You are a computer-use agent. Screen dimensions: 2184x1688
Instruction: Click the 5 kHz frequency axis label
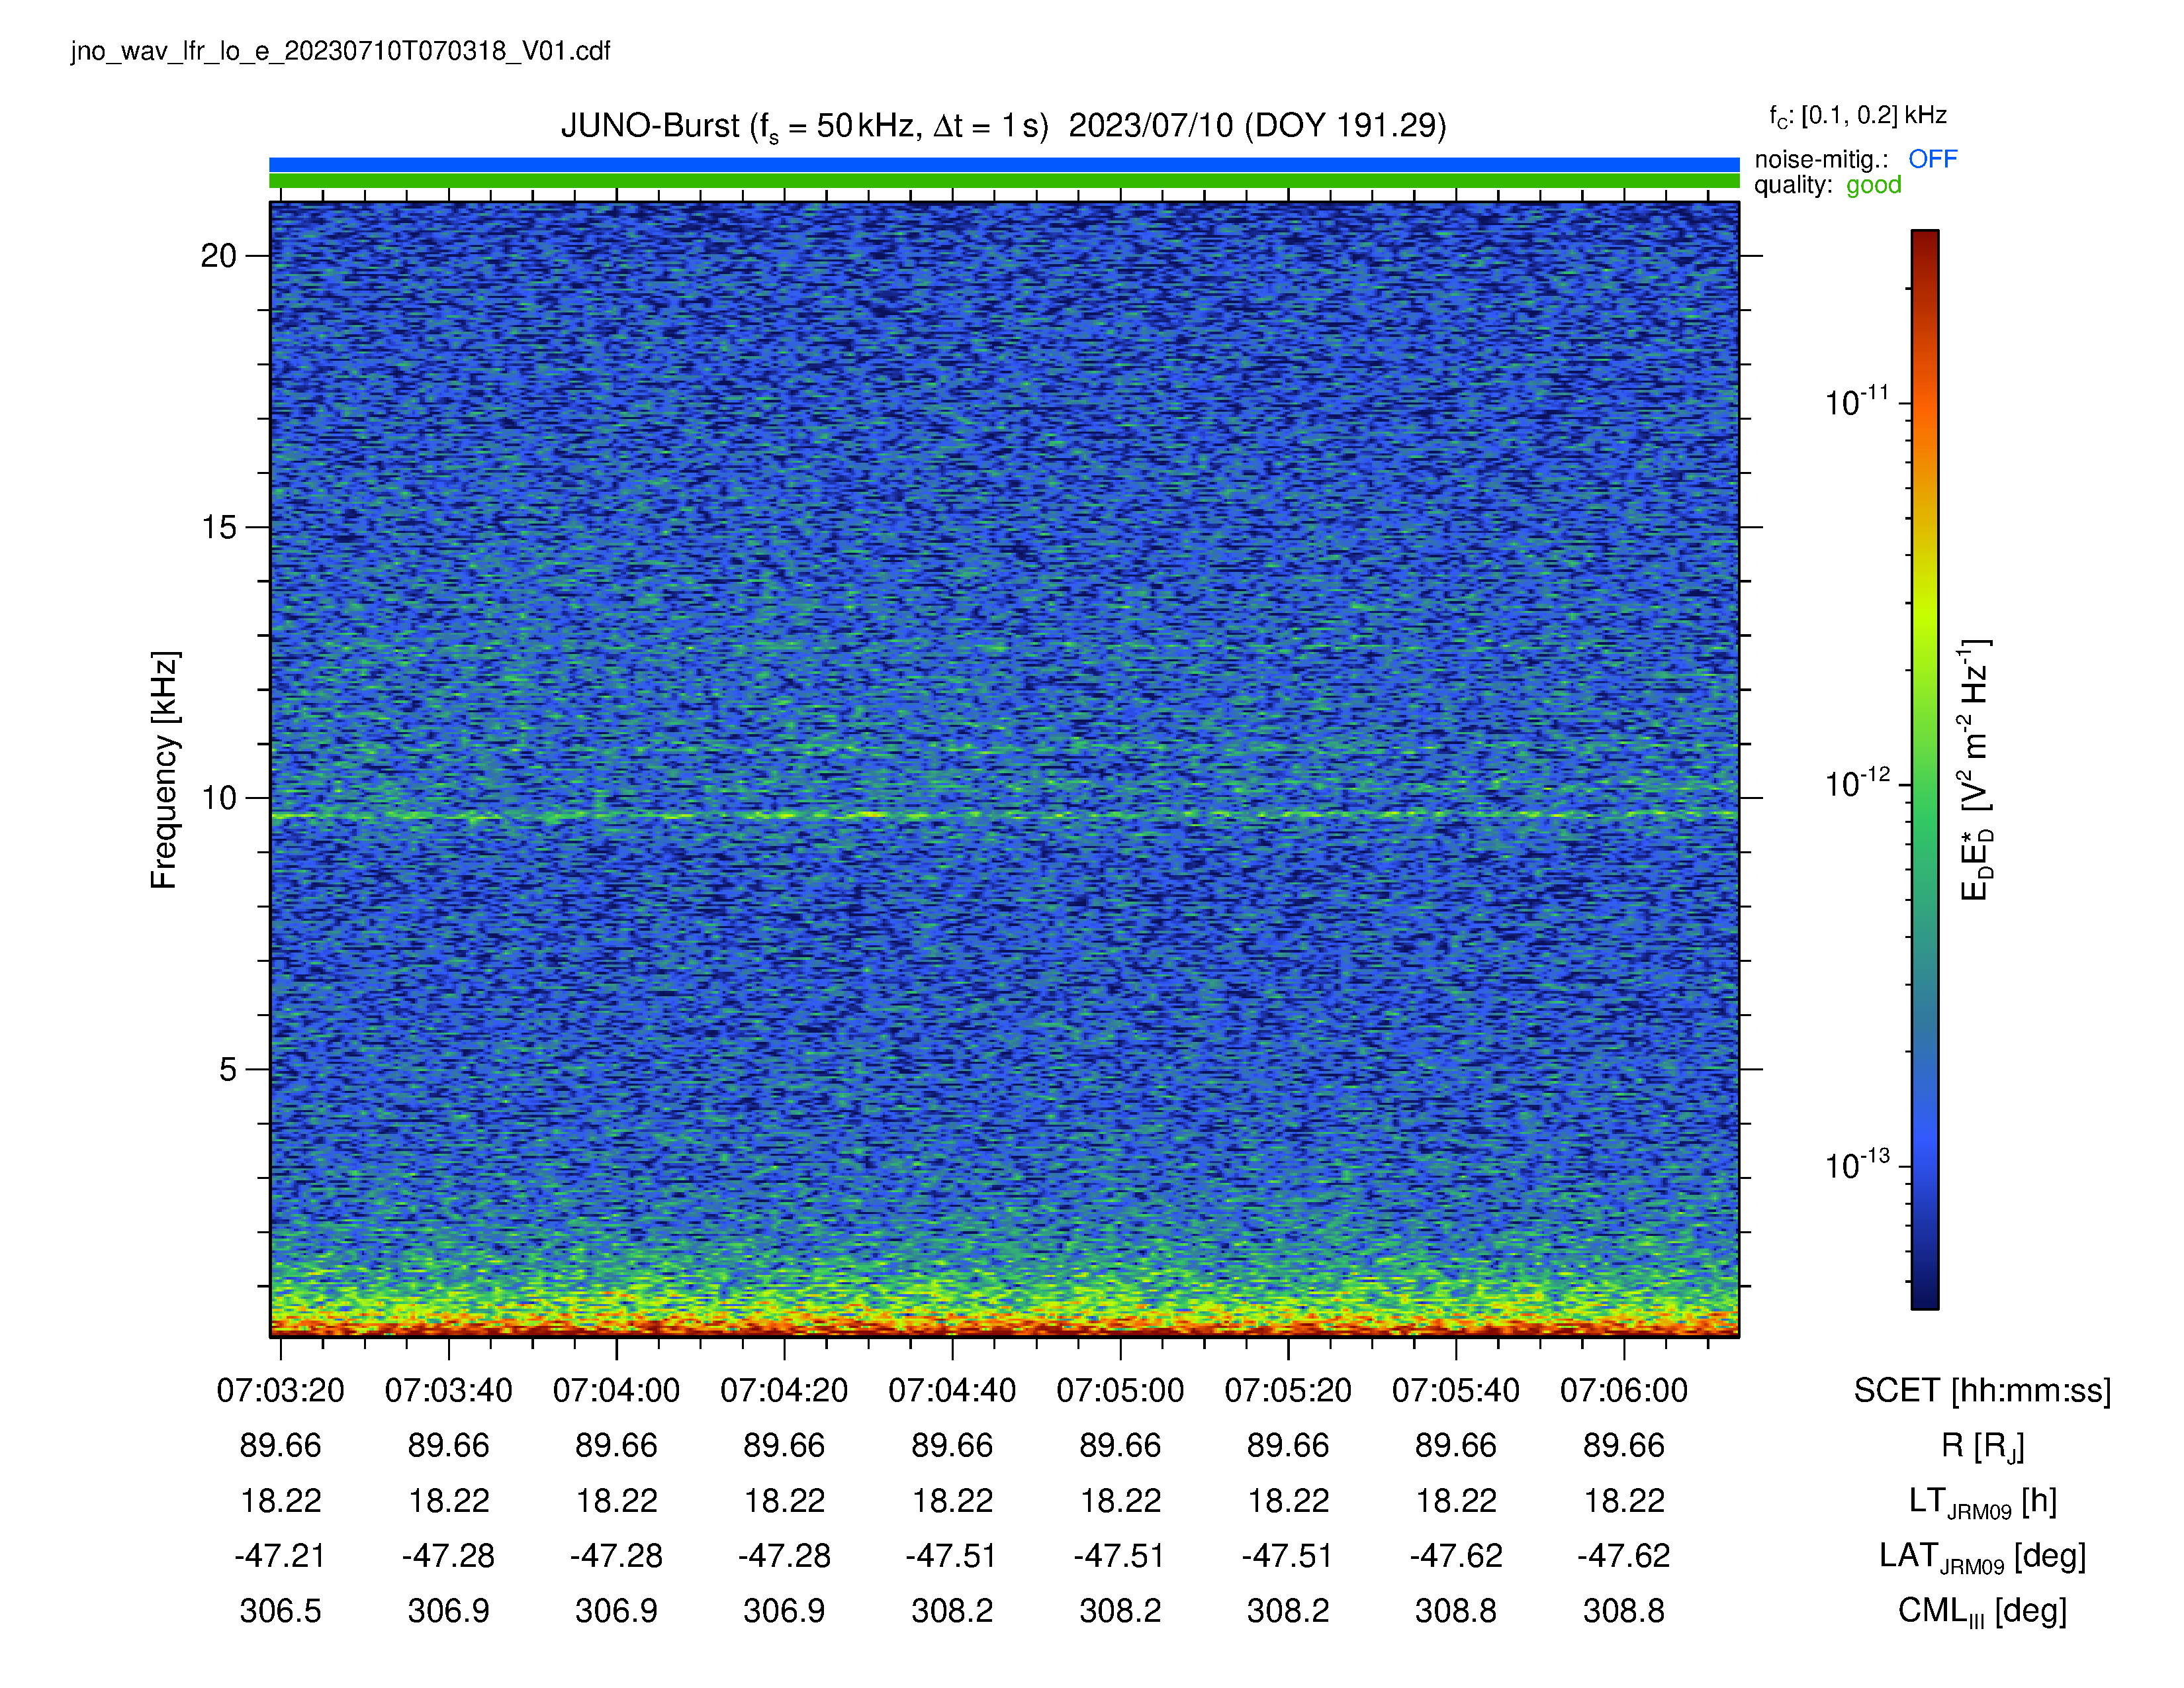coord(228,1069)
